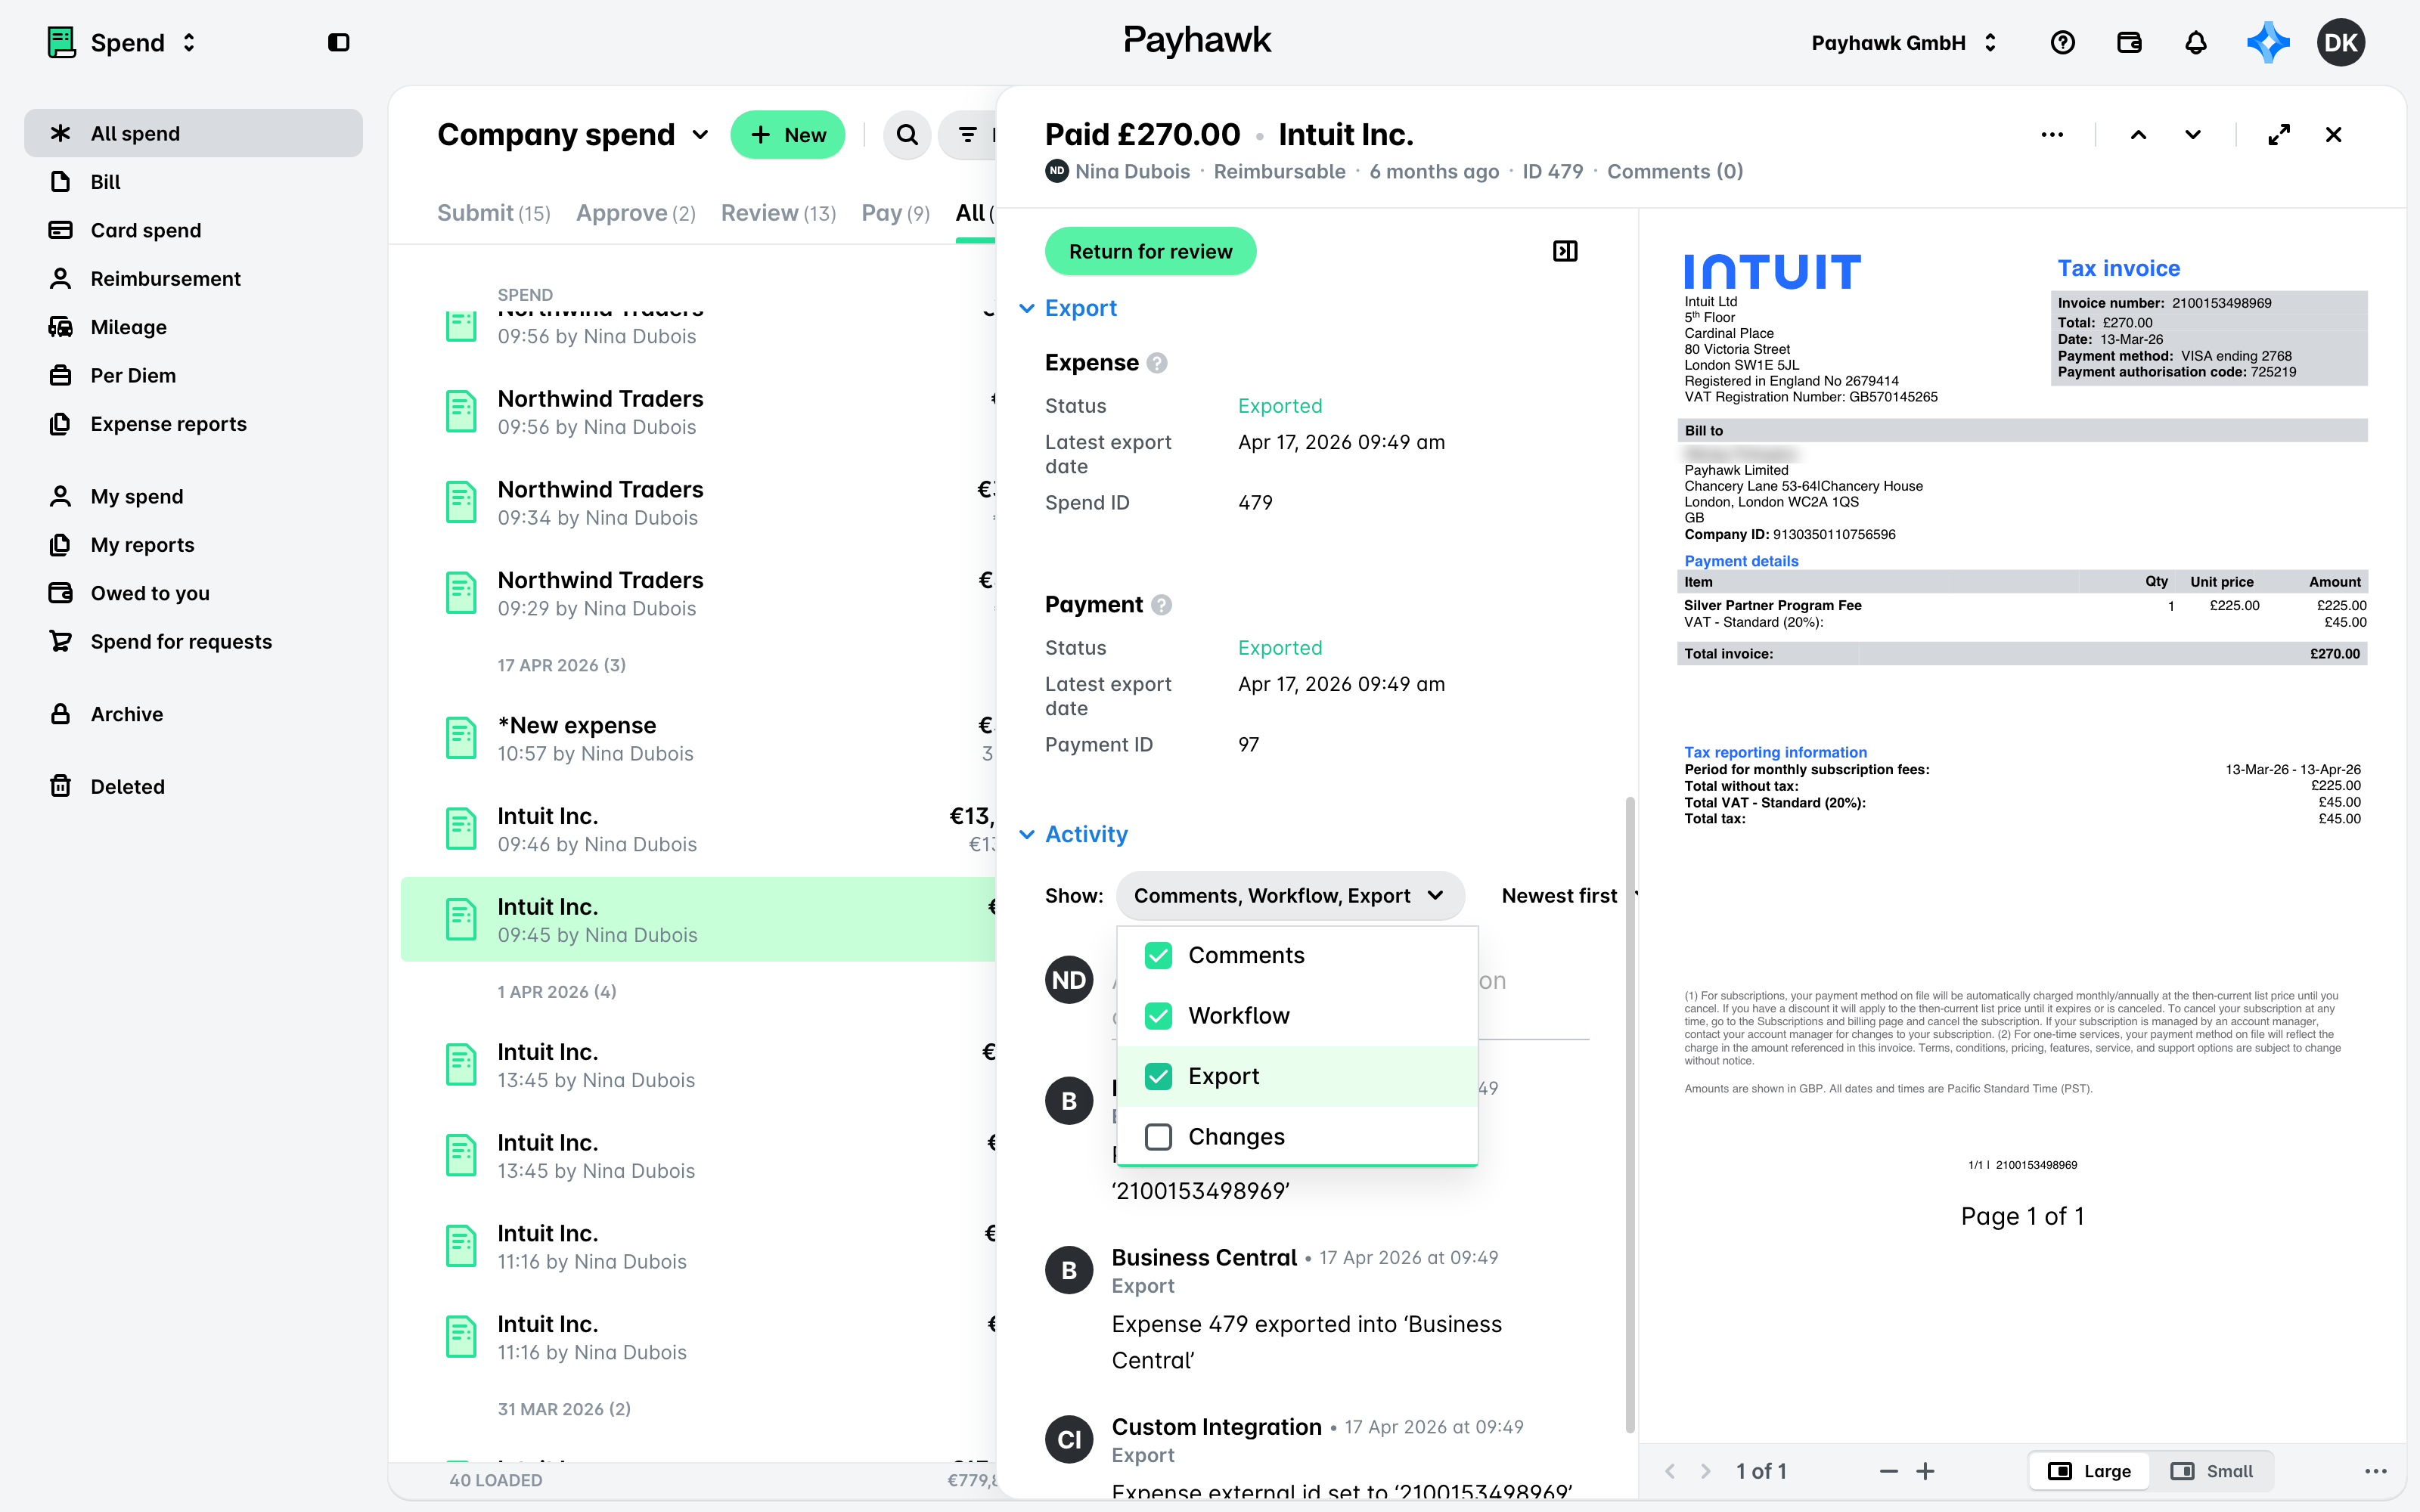
Task: Click the search magnifier icon
Action: [x=907, y=134]
